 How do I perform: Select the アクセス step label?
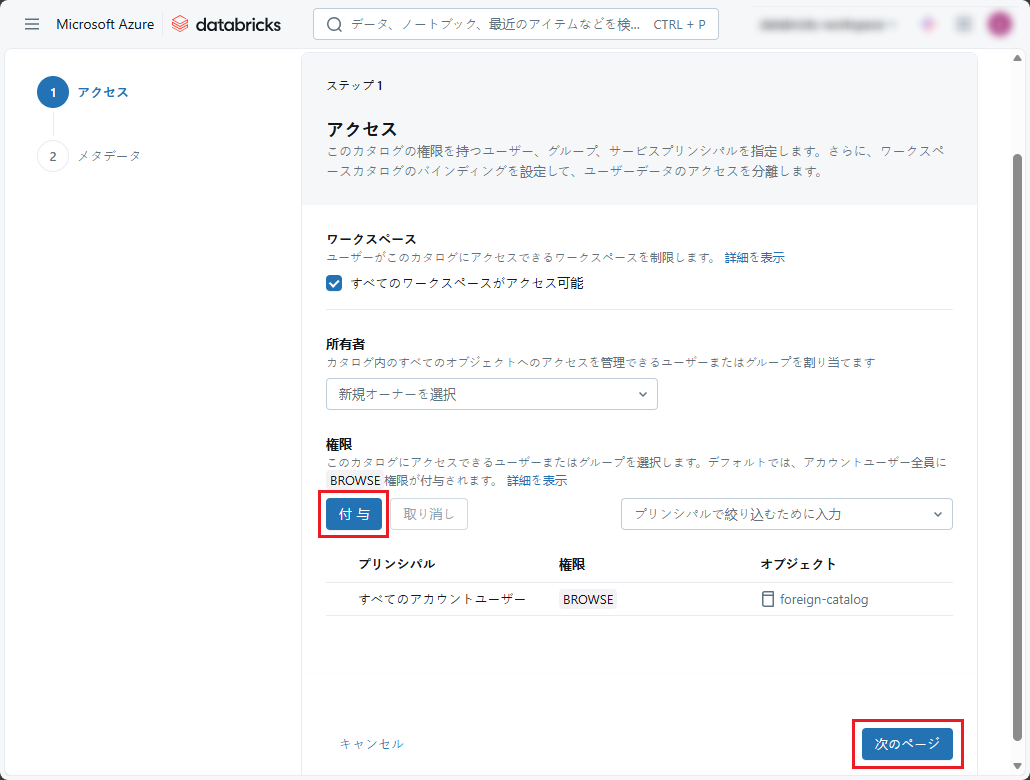pos(103,92)
